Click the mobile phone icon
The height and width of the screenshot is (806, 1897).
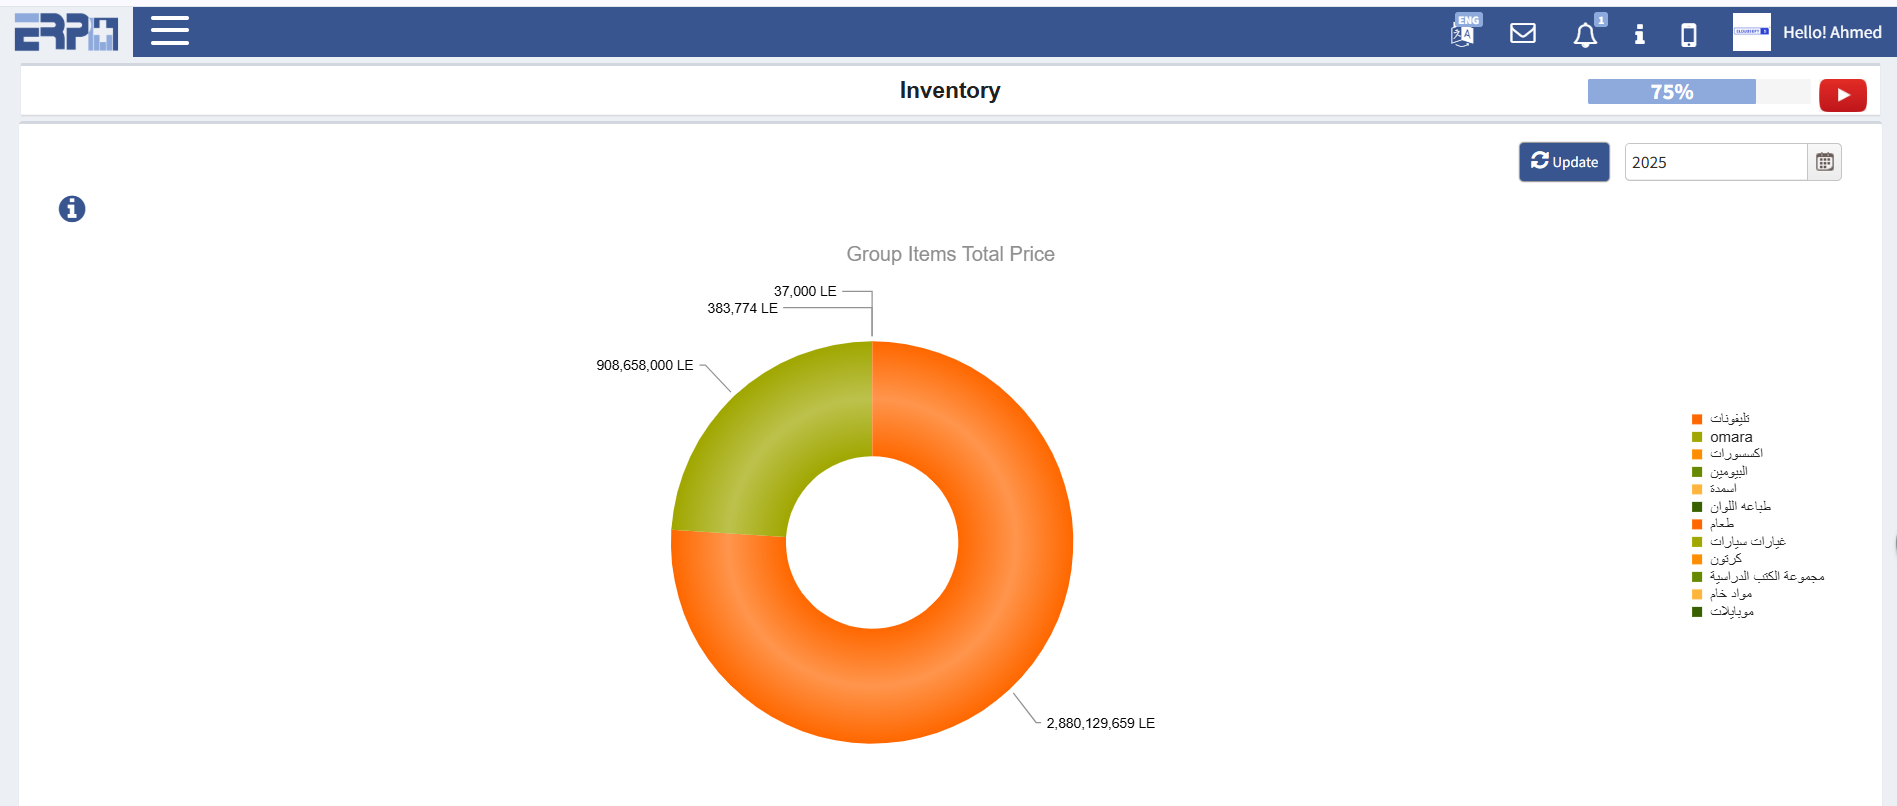(x=1688, y=35)
